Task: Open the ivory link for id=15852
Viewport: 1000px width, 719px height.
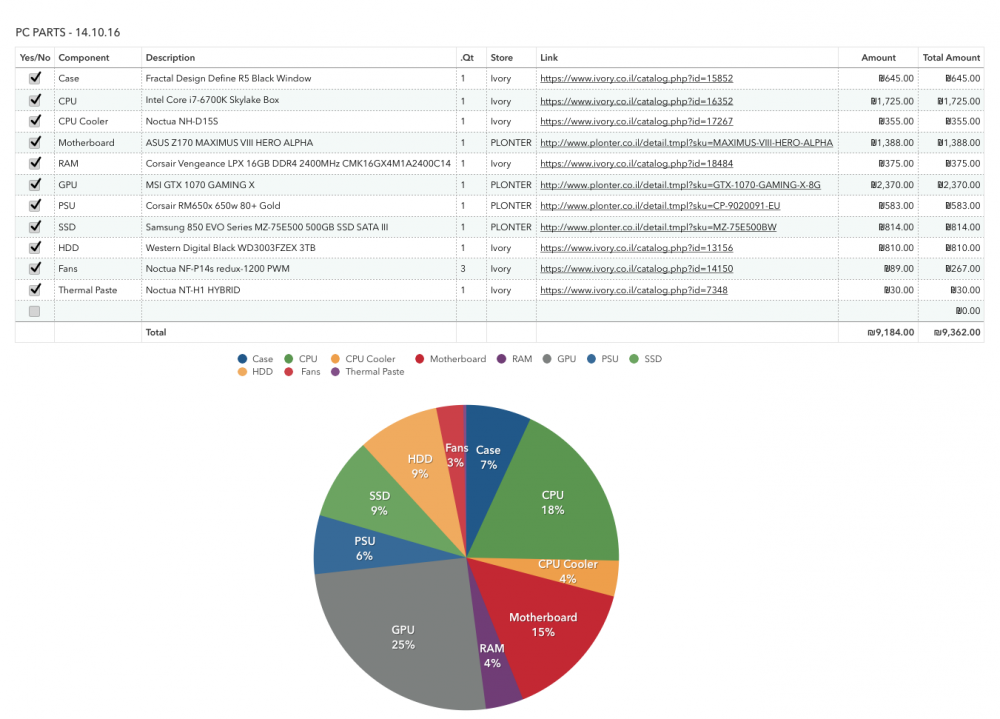Action: 636,78
